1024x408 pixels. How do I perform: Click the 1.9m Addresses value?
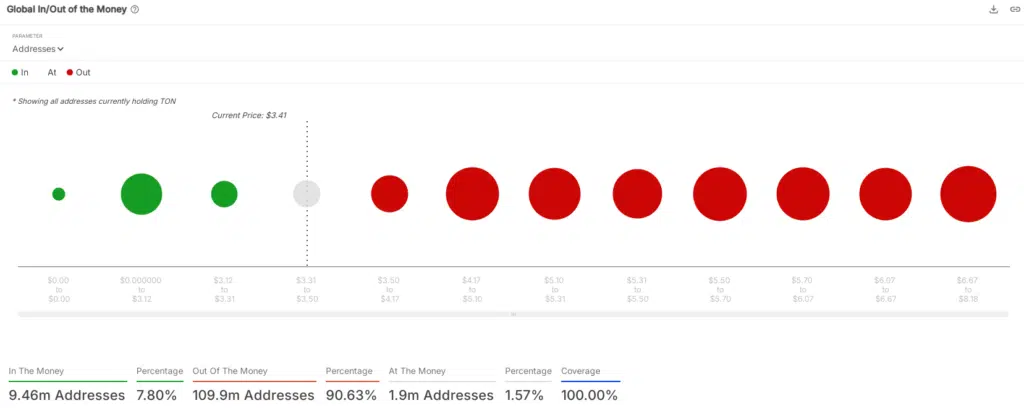pyautogui.click(x=441, y=395)
